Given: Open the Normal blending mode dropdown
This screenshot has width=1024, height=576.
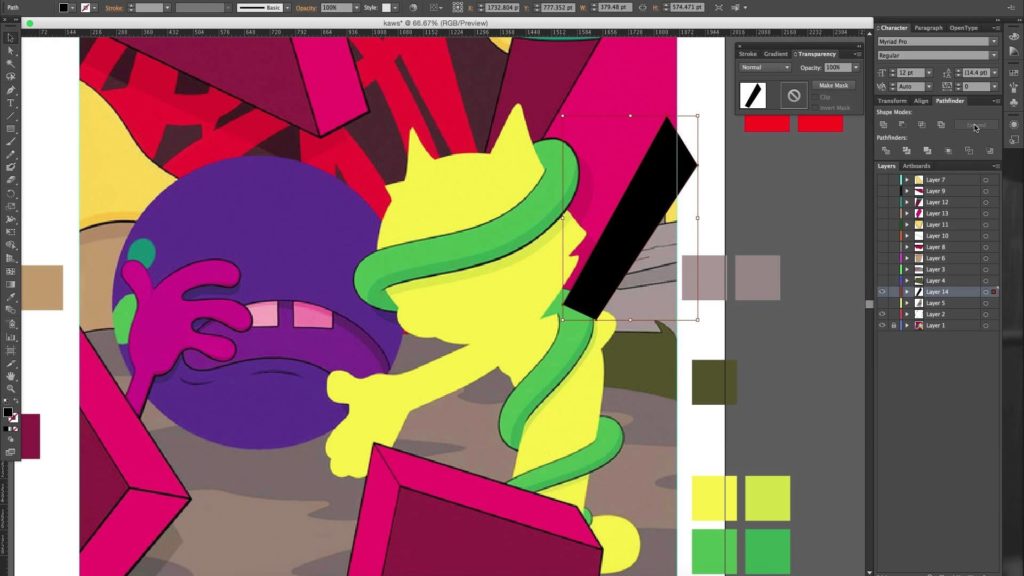Looking at the screenshot, I should click(764, 67).
